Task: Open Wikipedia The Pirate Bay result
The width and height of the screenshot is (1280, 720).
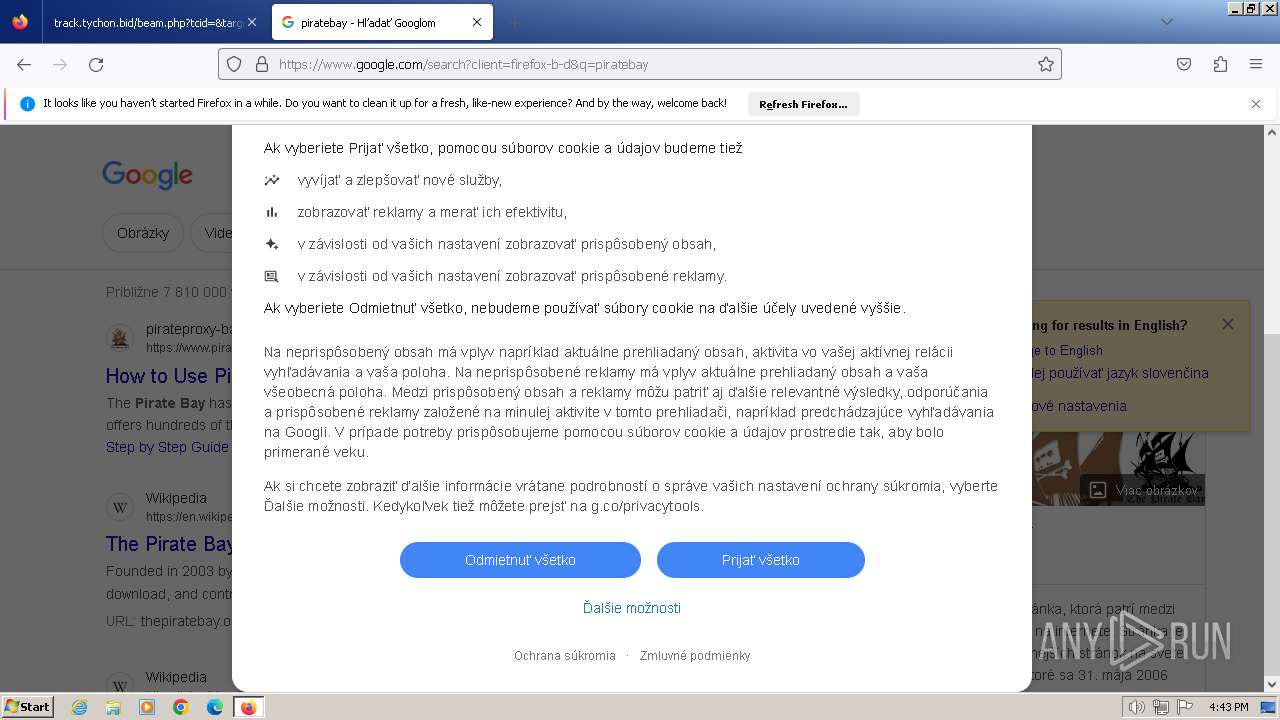Action: [x=169, y=544]
